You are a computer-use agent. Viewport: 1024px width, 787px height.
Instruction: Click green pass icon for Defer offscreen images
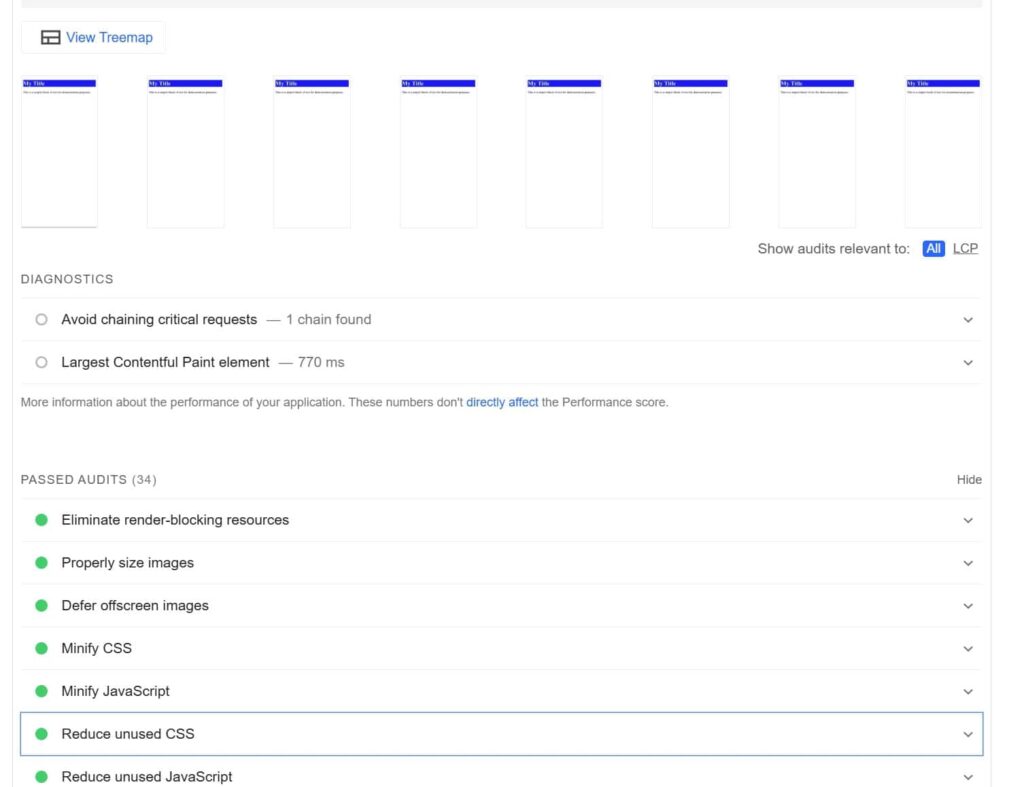pos(41,606)
